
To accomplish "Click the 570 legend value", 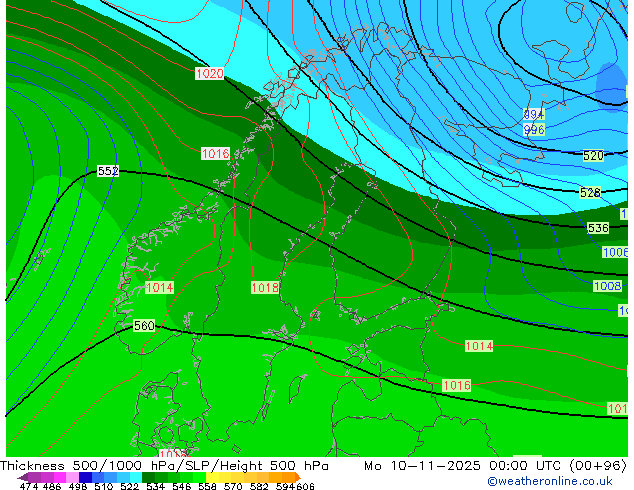I will [x=233, y=486].
